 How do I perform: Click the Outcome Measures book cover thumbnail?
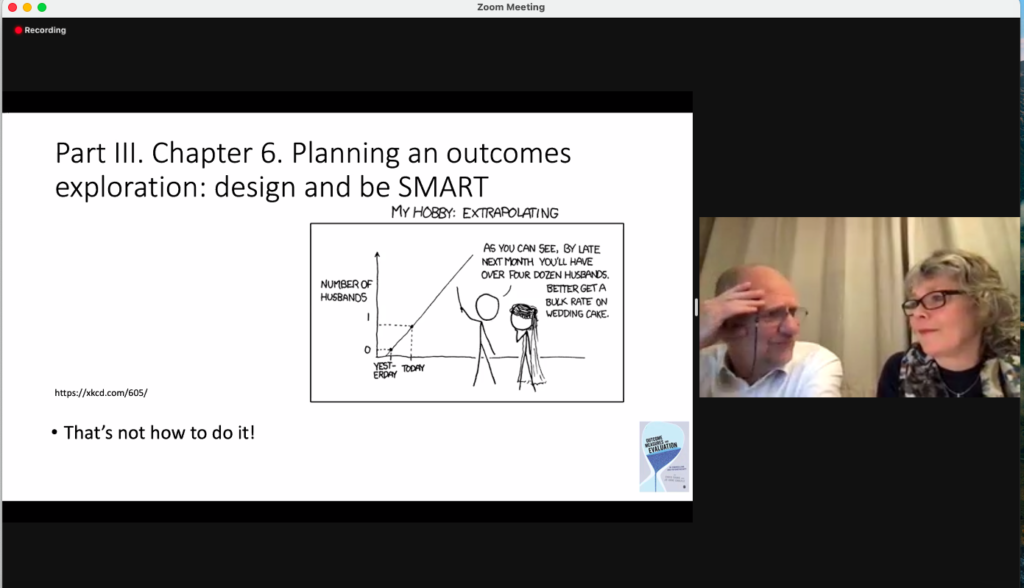coord(664,456)
